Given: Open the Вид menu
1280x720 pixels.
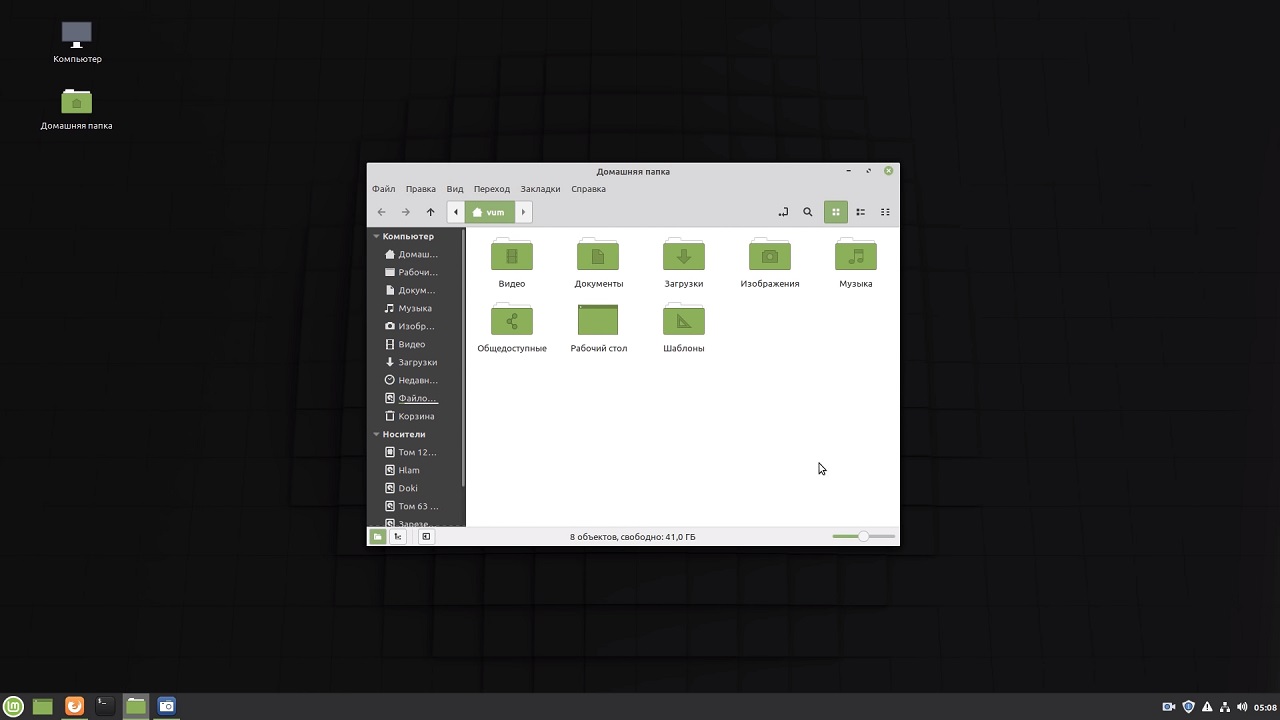Looking at the screenshot, I should tap(455, 189).
